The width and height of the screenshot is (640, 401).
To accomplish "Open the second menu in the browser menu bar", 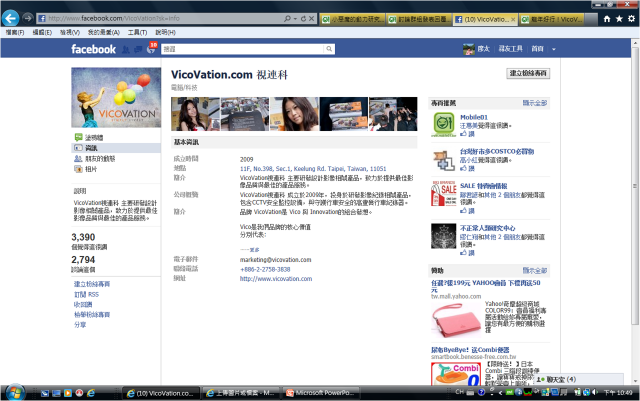I will click(42, 32).
